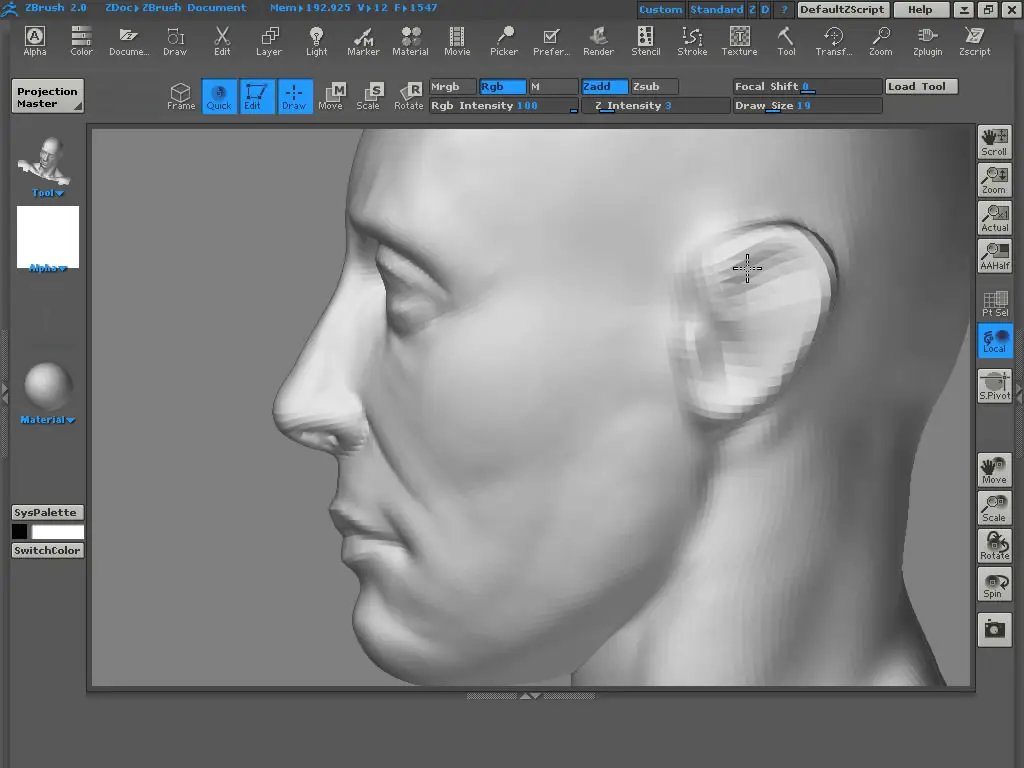Open the Texture palette icon

(x=739, y=40)
